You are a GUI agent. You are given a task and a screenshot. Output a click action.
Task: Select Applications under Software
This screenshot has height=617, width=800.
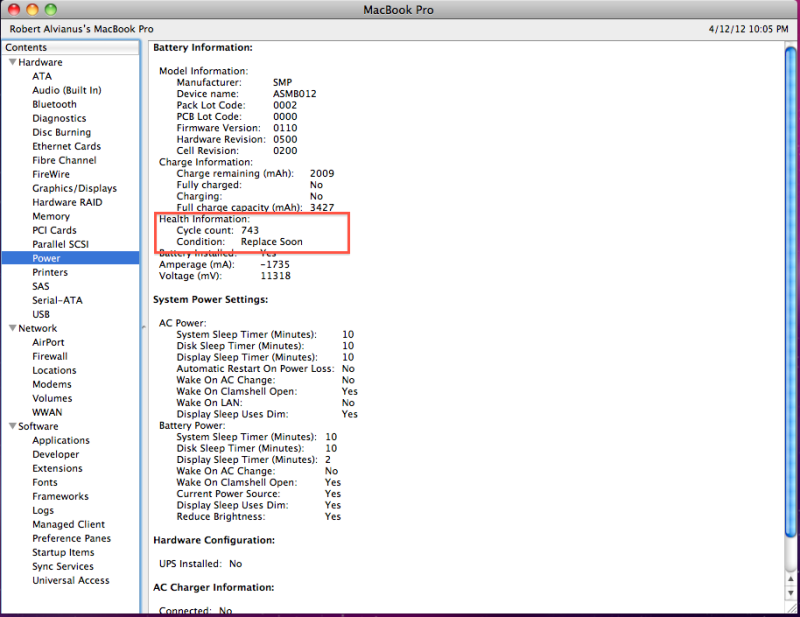pos(61,440)
